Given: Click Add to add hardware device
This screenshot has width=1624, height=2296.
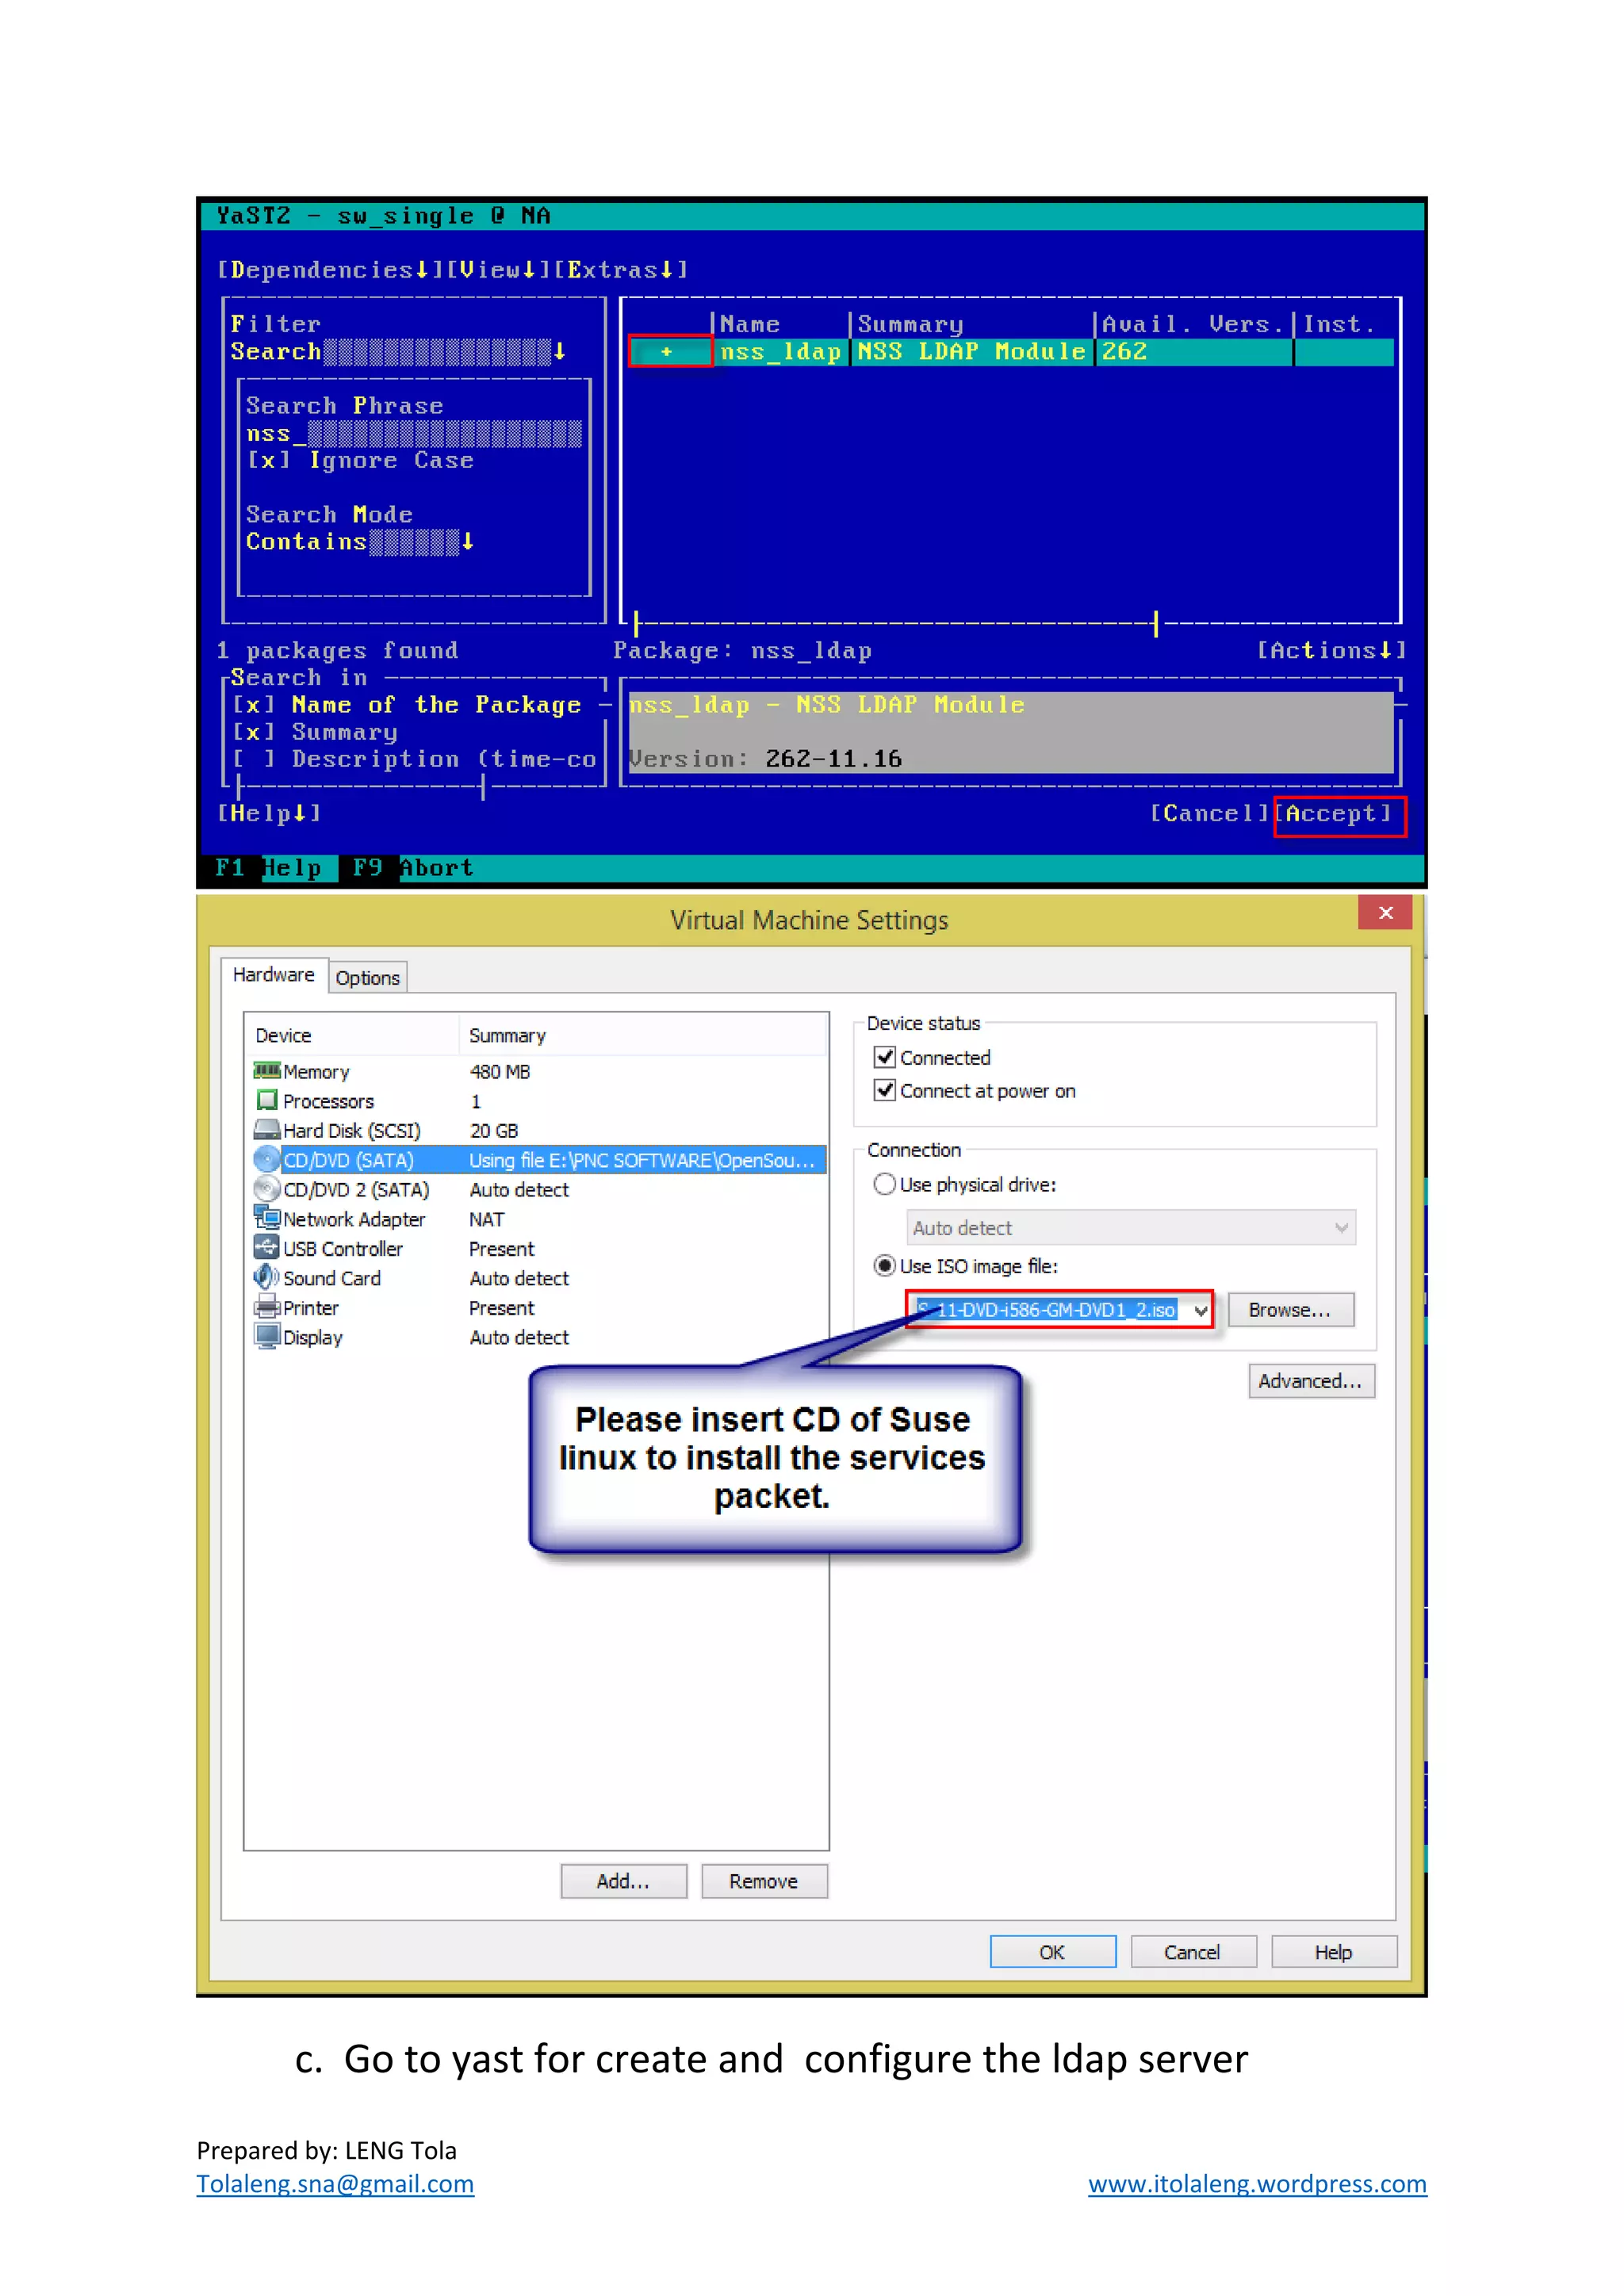Looking at the screenshot, I should pyautogui.click(x=623, y=1881).
